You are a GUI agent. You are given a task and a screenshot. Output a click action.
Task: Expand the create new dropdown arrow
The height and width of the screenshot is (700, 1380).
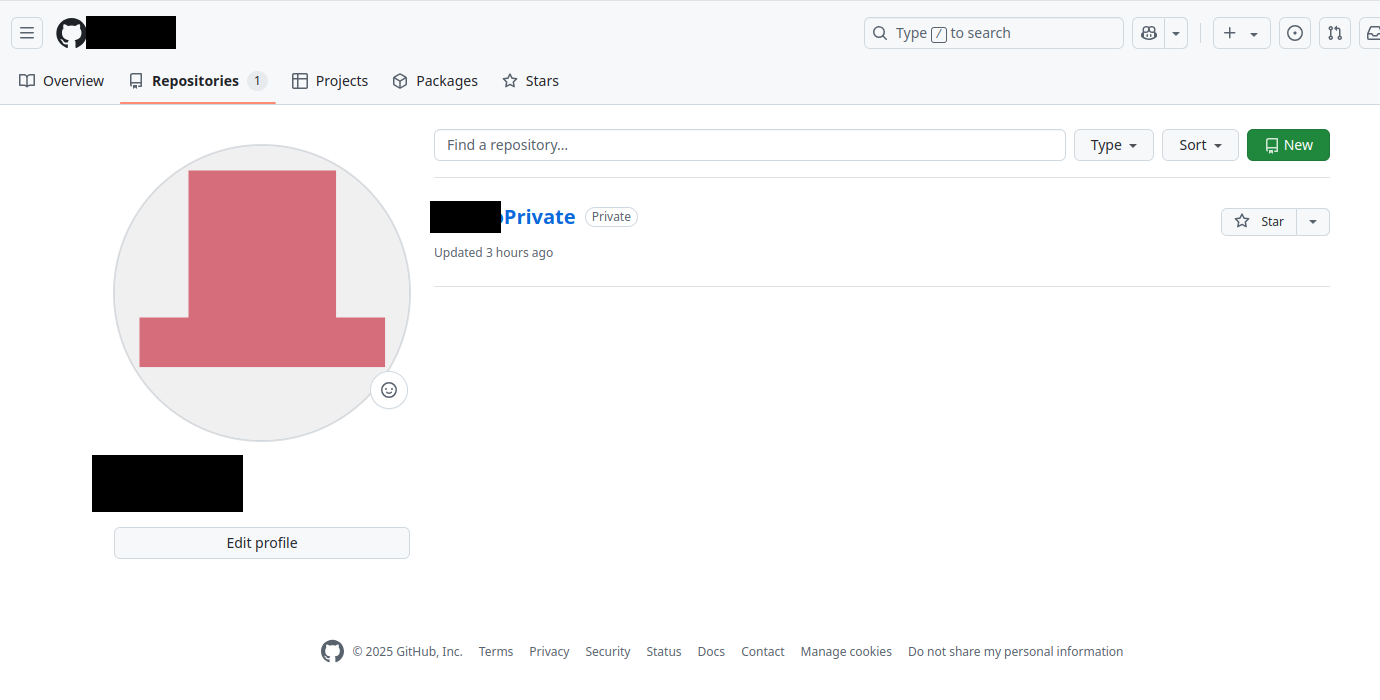1255,32
